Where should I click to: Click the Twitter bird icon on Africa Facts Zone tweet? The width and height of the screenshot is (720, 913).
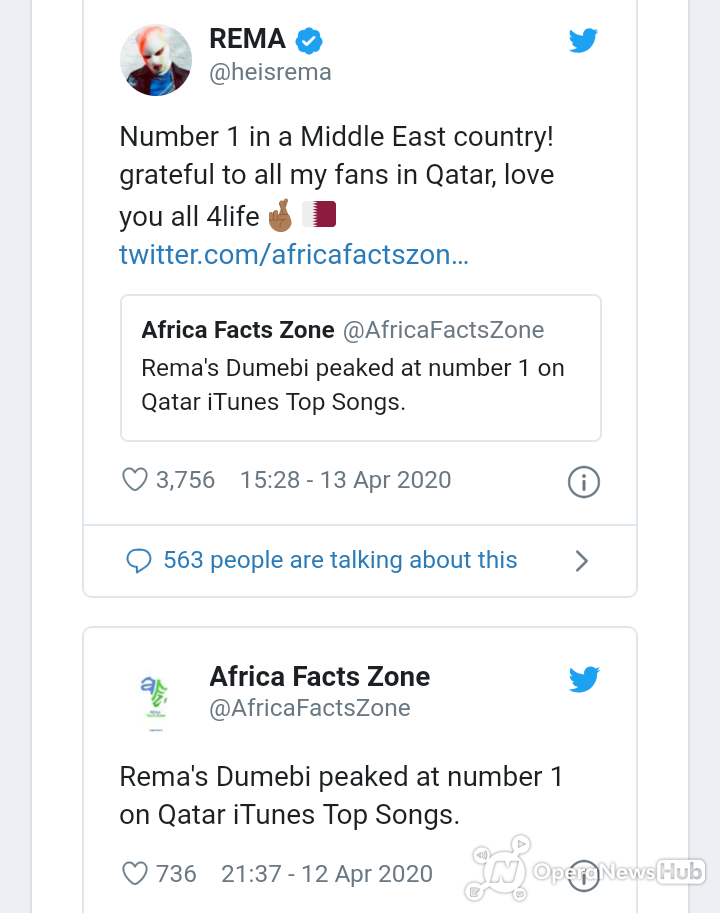[584, 679]
